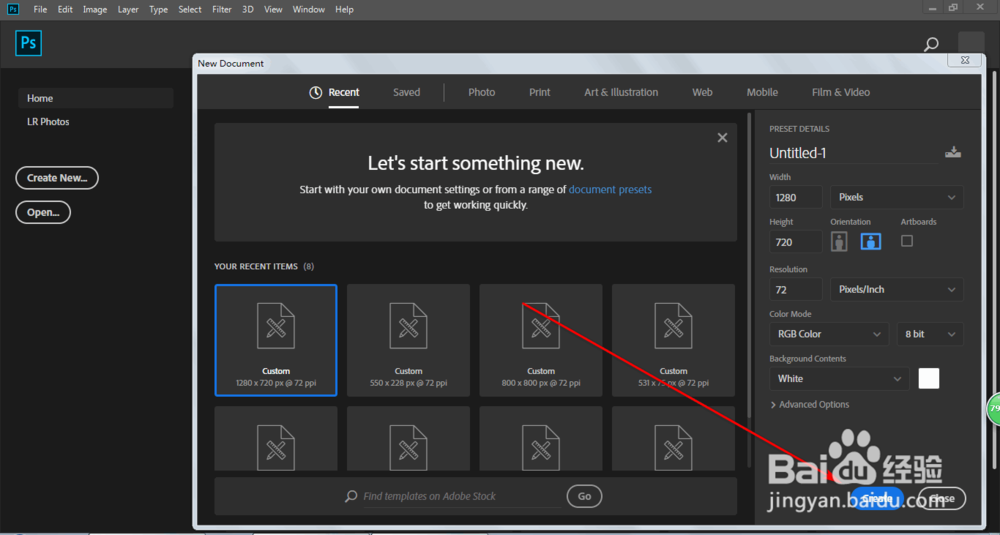Open the Layer menu

[x=128, y=10]
